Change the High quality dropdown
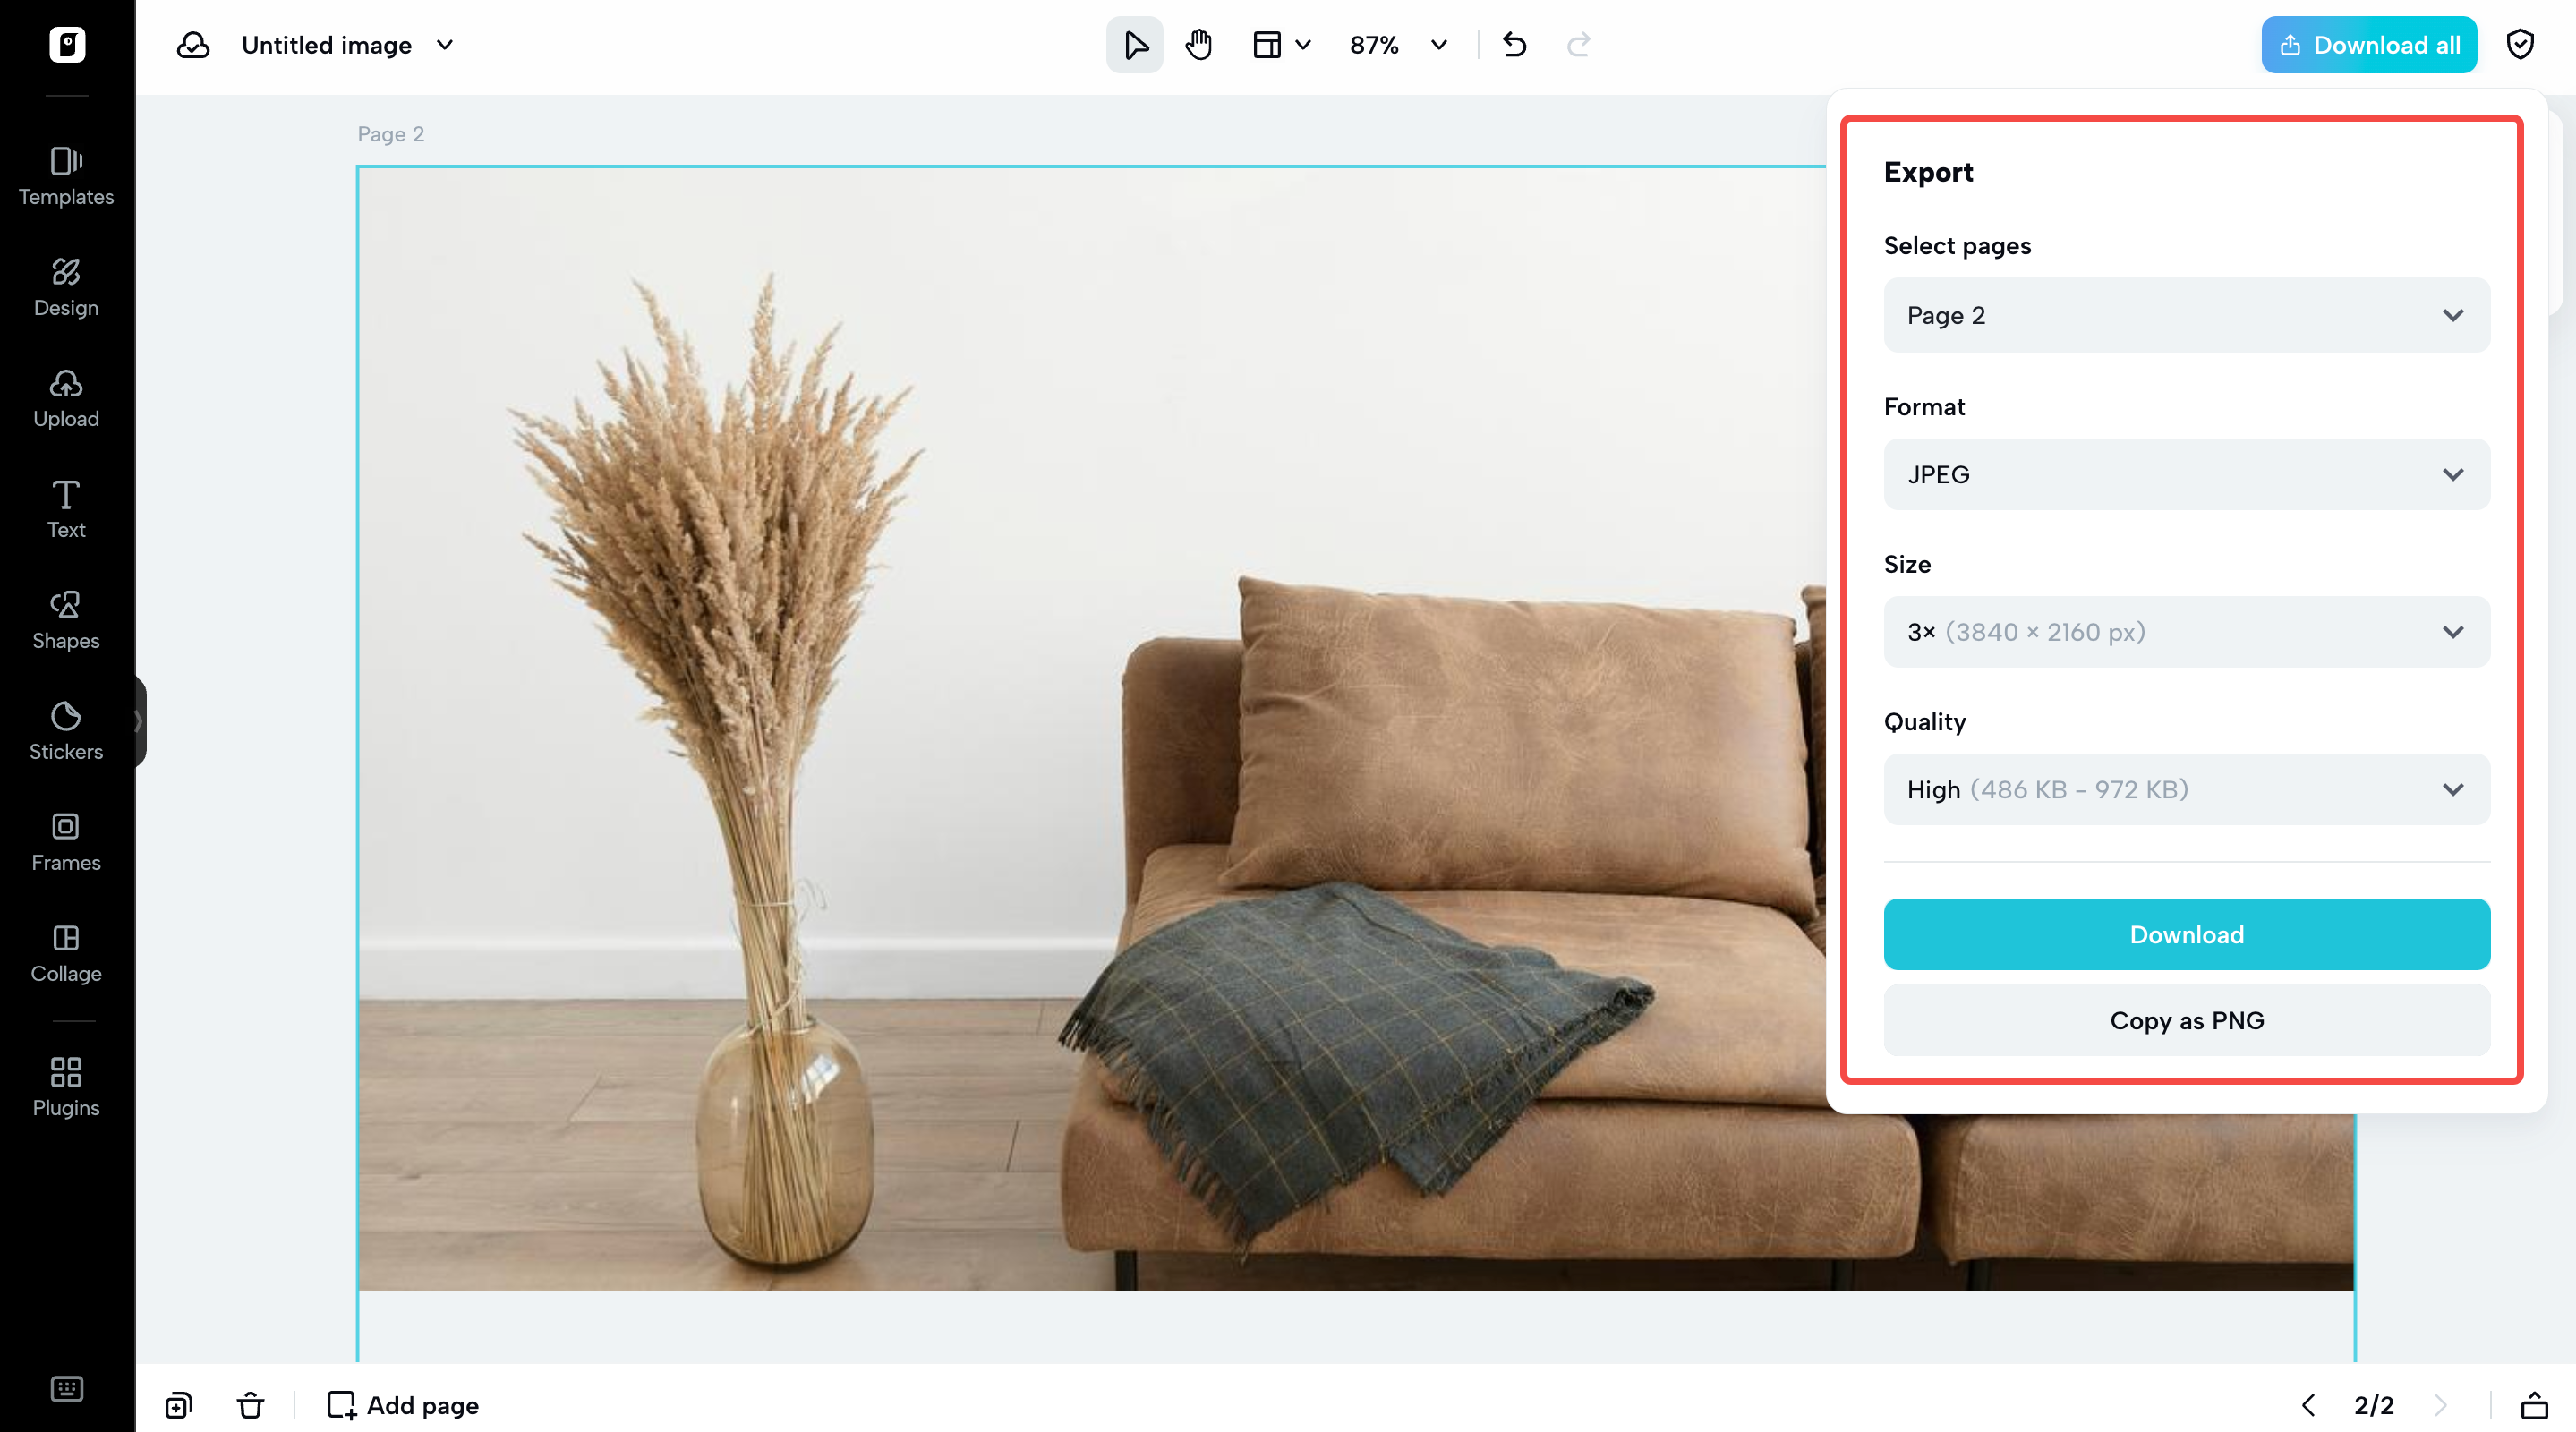 [2186, 789]
